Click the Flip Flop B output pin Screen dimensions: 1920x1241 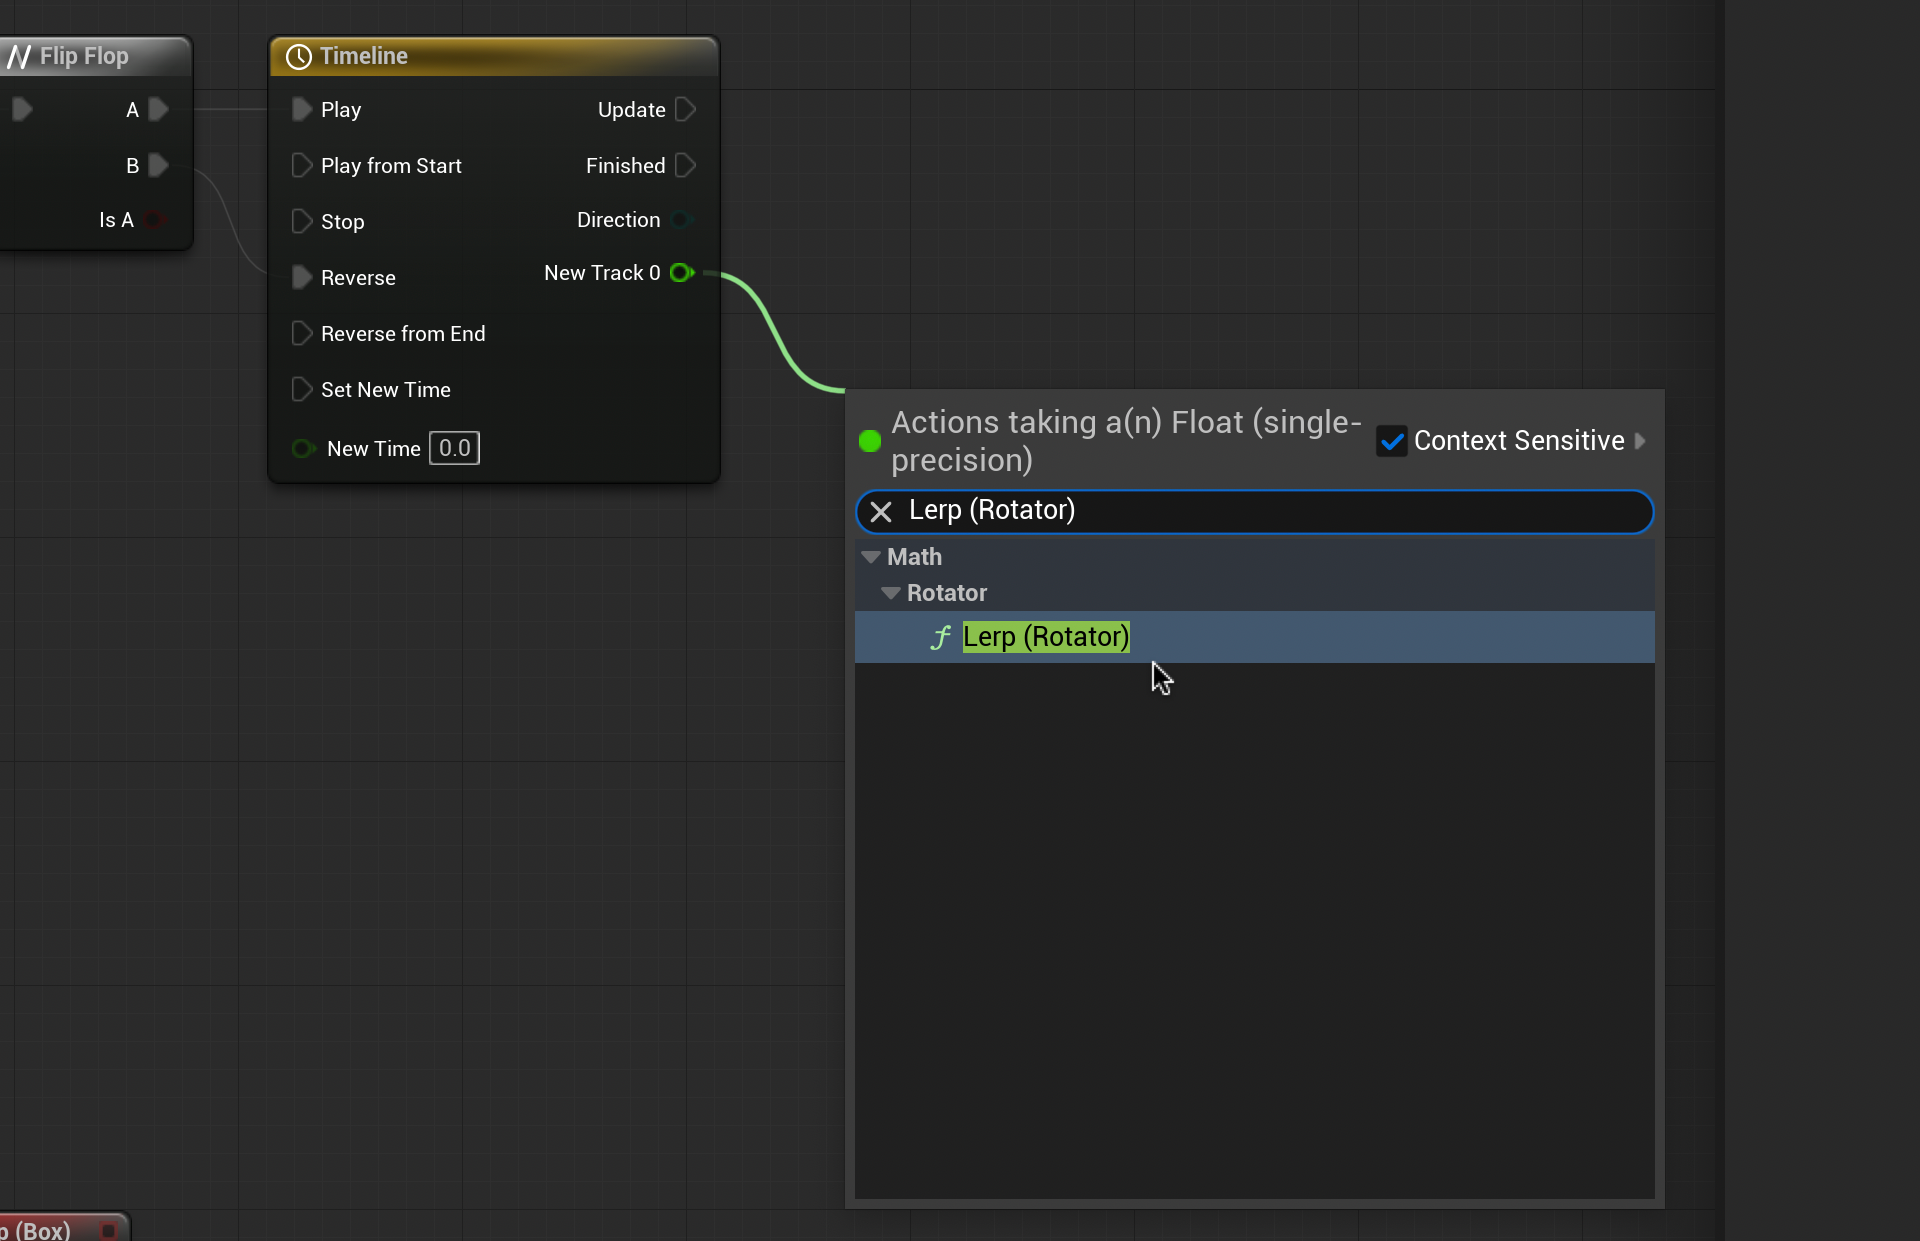[x=158, y=166]
